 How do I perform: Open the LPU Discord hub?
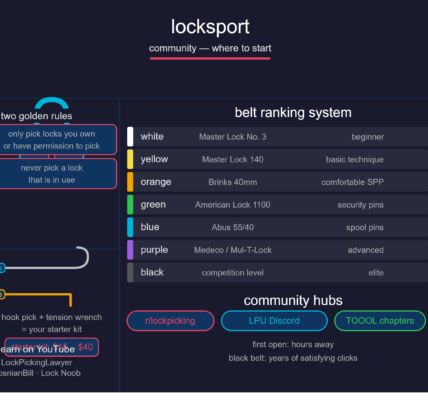click(x=274, y=321)
